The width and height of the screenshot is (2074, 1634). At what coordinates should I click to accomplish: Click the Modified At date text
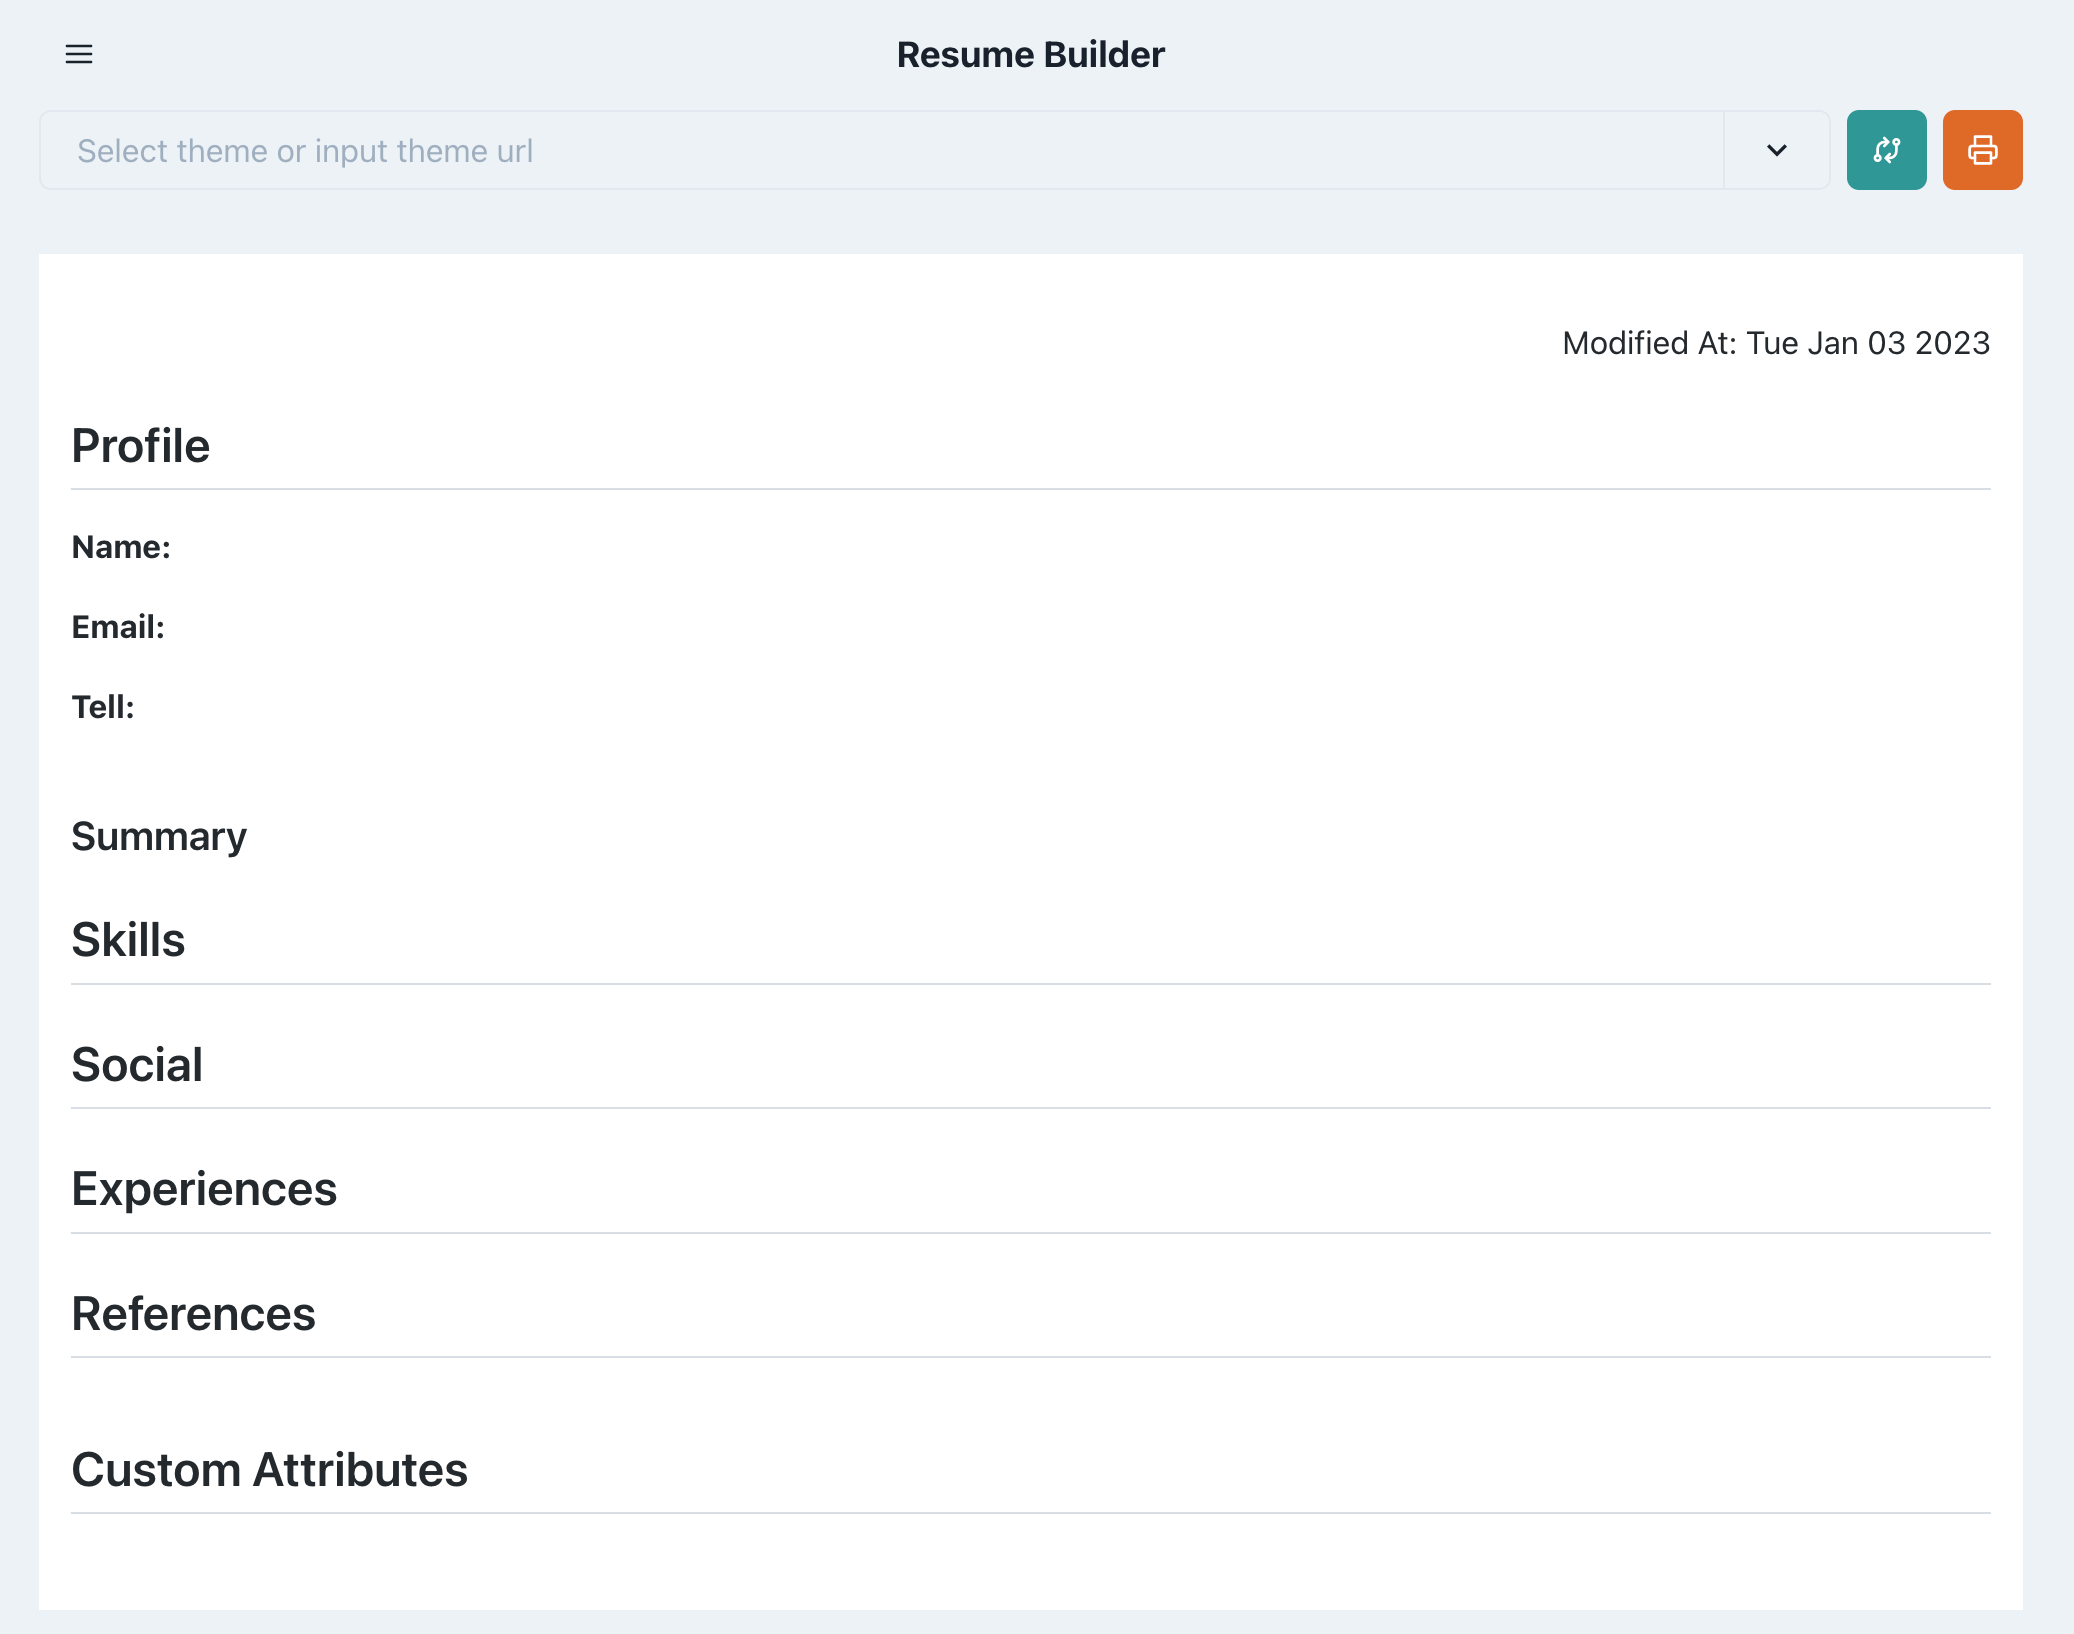click(1775, 343)
